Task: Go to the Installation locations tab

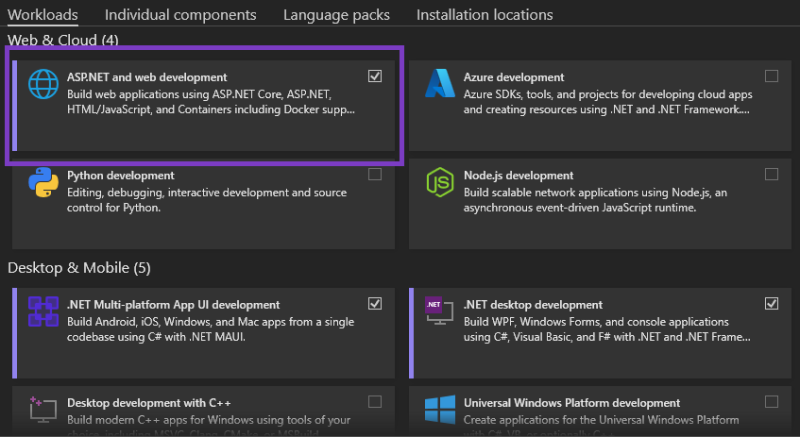Action: coord(485,15)
